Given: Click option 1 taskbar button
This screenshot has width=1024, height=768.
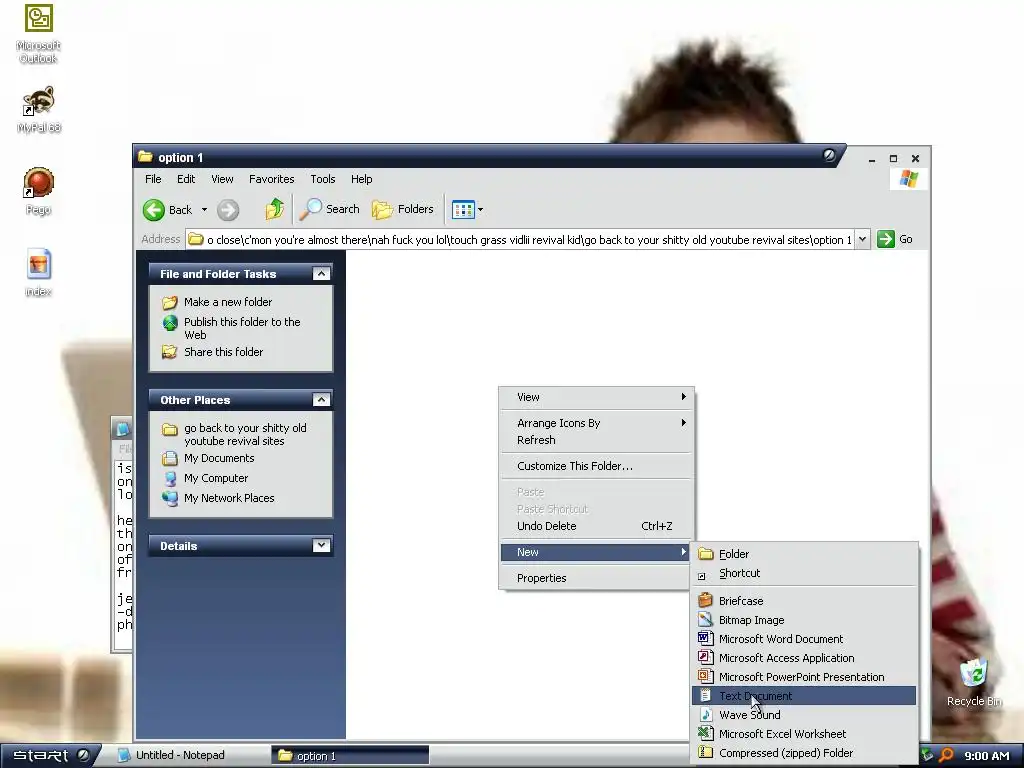Looking at the screenshot, I should 351,756.
